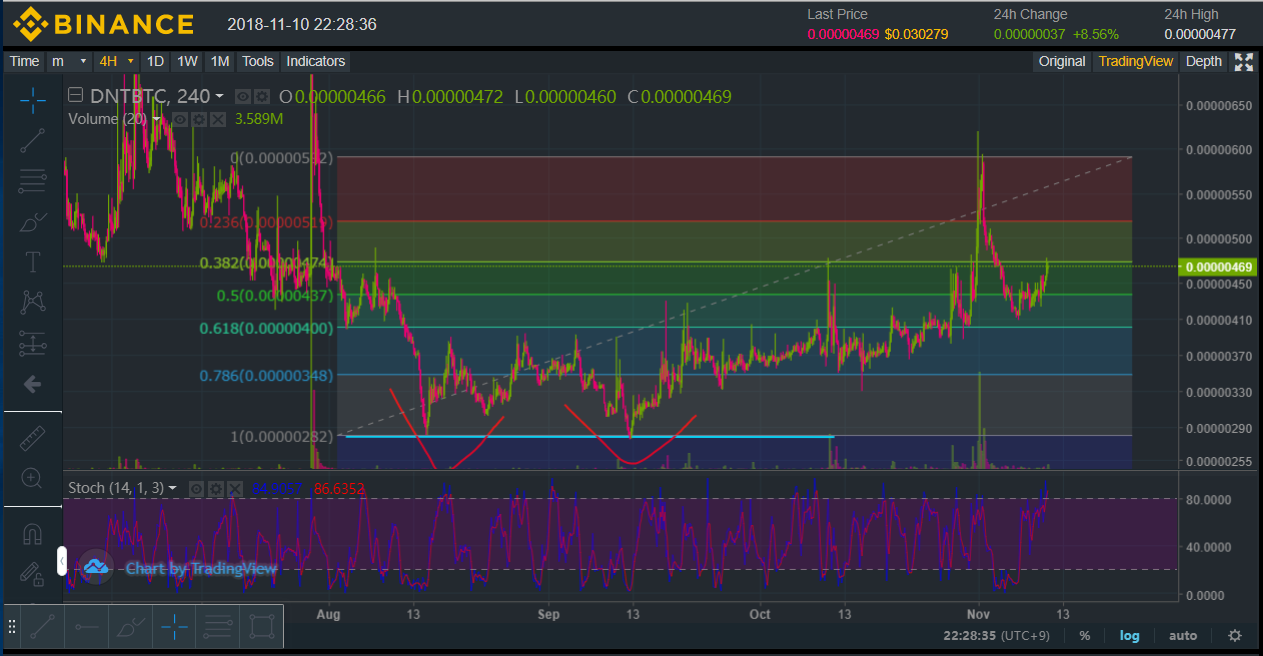This screenshot has width=1263, height=656.
Task: Select the crosshair cursor tool in left sidebar
Action: click(32, 99)
